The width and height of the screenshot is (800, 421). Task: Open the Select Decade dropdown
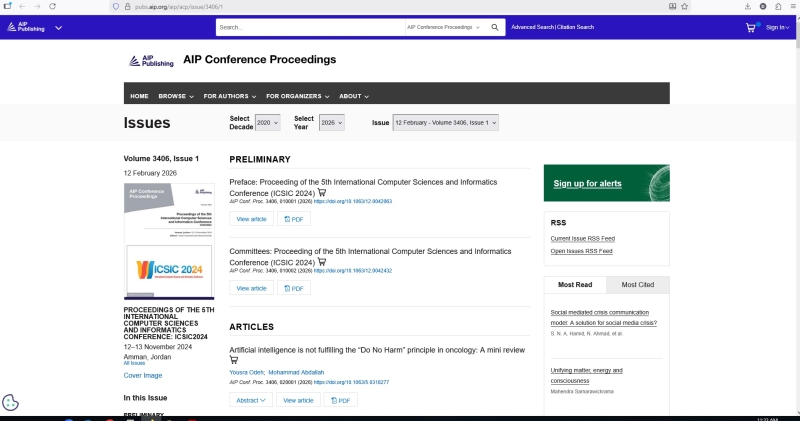tap(268, 123)
